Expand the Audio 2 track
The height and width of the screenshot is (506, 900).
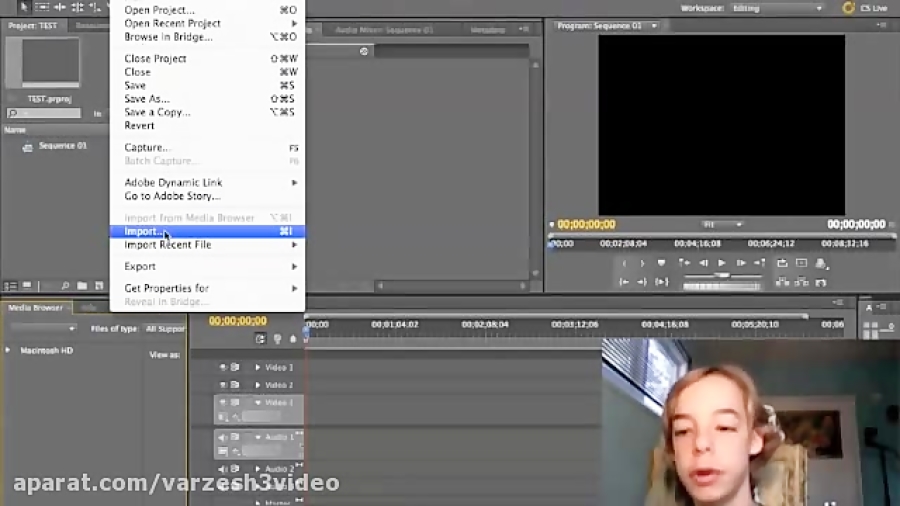coord(258,469)
